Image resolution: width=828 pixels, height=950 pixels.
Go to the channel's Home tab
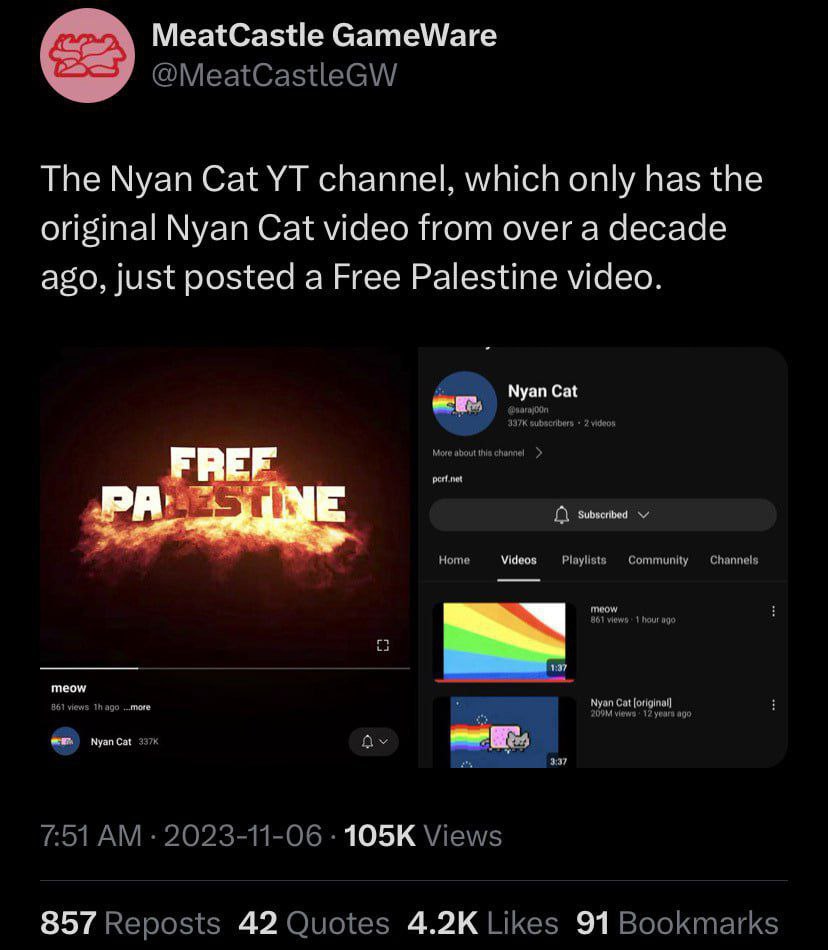click(454, 560)
